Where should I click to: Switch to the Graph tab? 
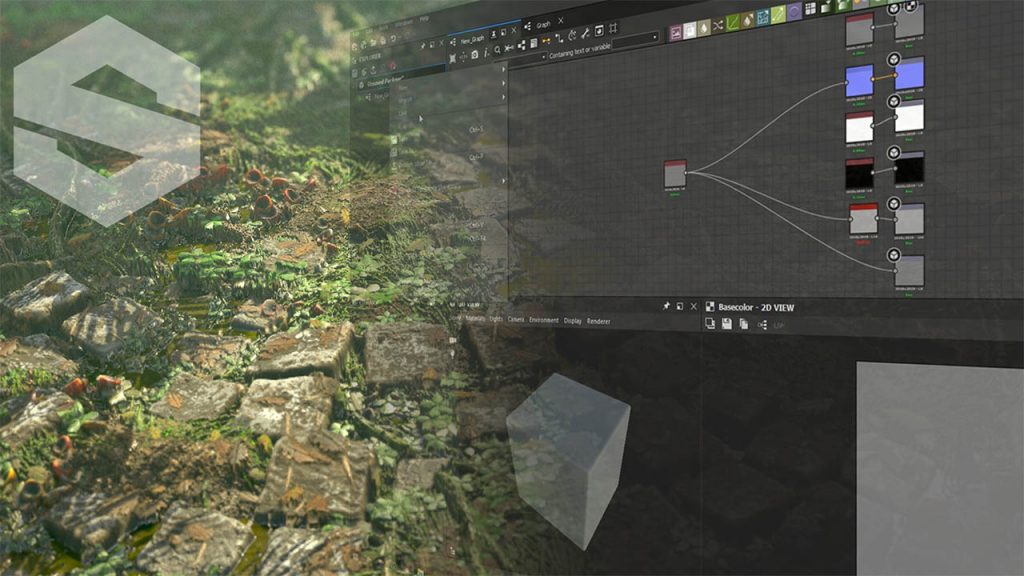pos(543,24)
